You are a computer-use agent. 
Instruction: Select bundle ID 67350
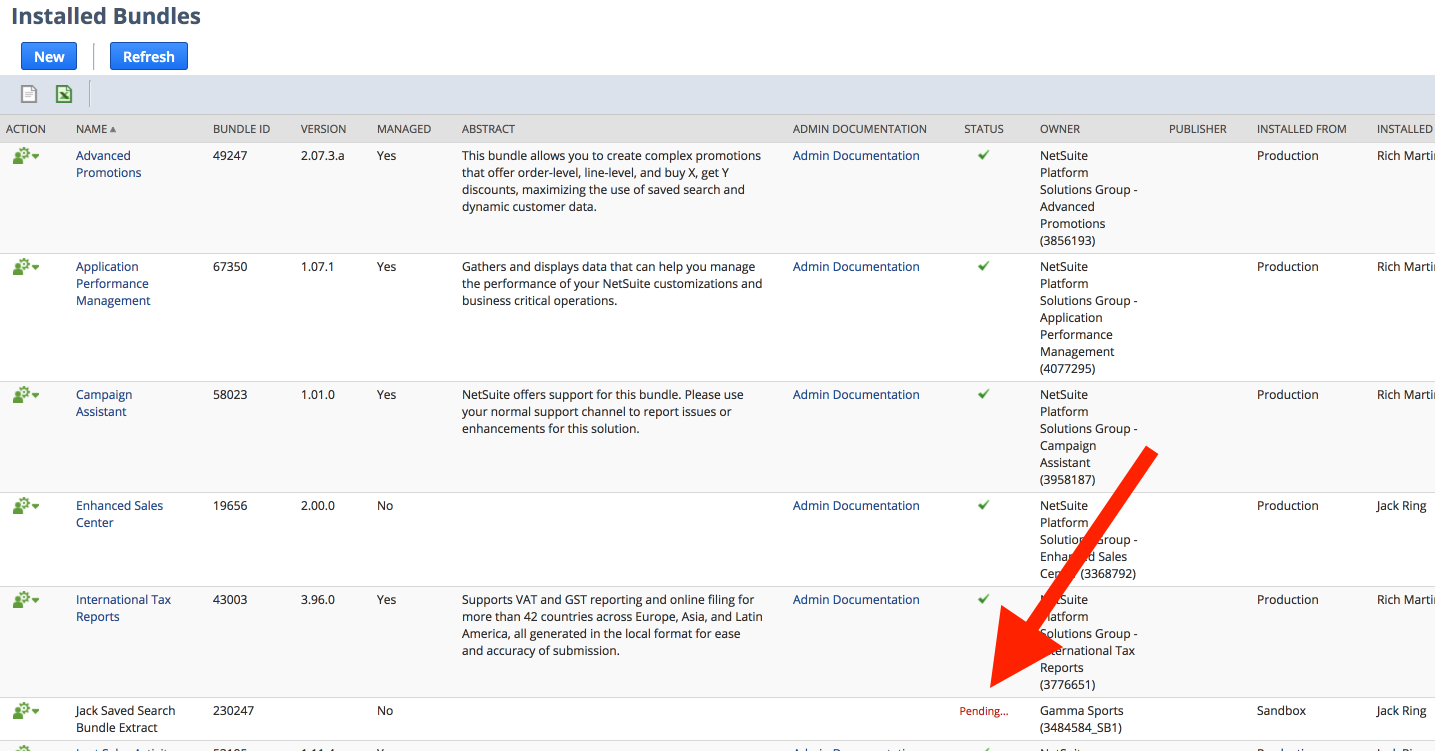pyautogui.click(x=230, y=267)
